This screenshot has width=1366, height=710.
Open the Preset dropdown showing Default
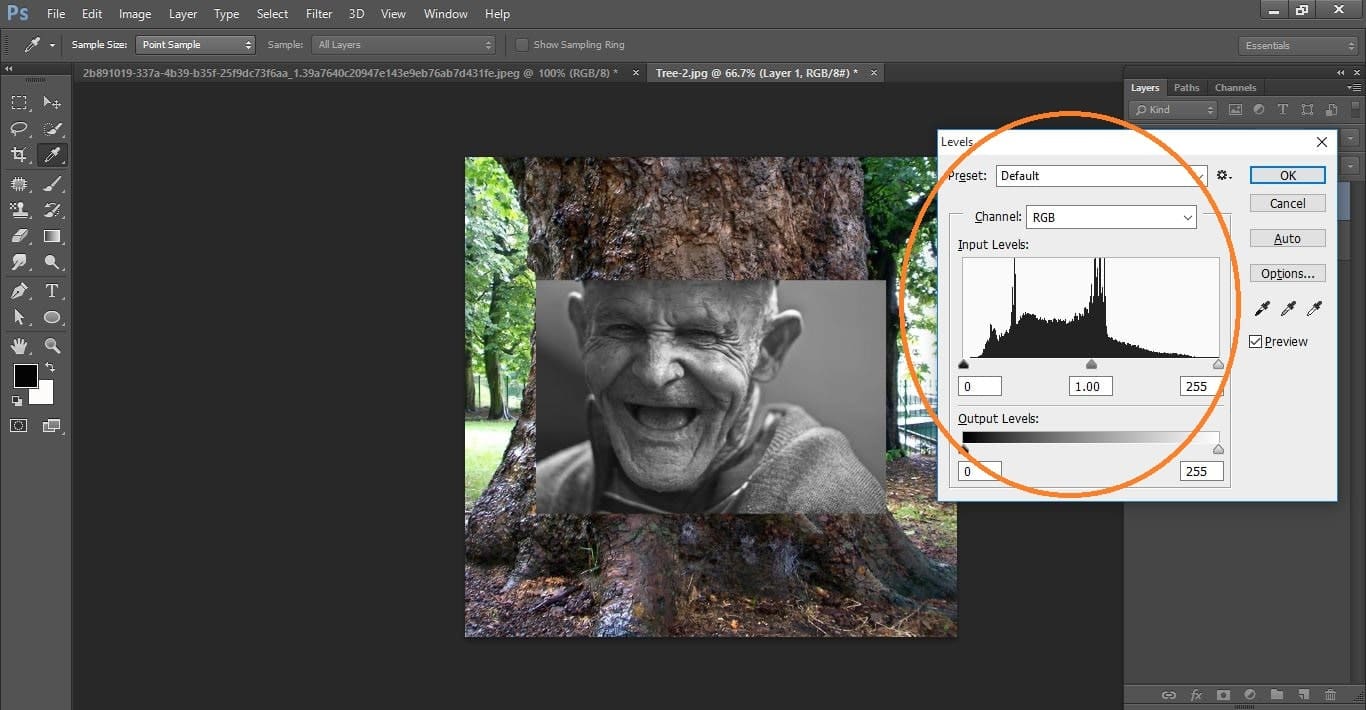1100,175
